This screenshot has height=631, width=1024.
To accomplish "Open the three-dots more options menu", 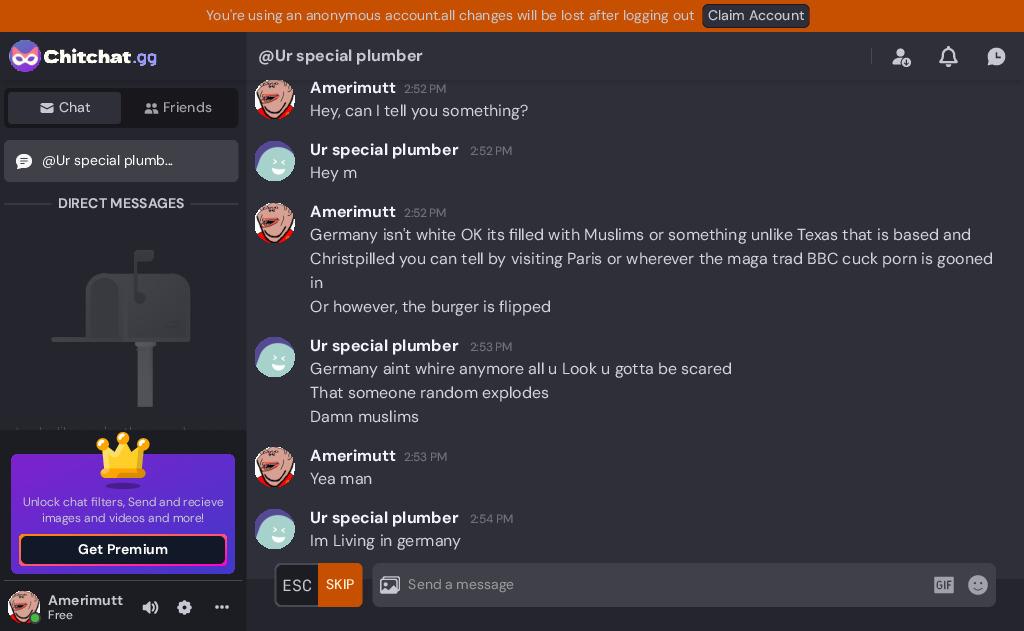I will click(x=222, y=607).
